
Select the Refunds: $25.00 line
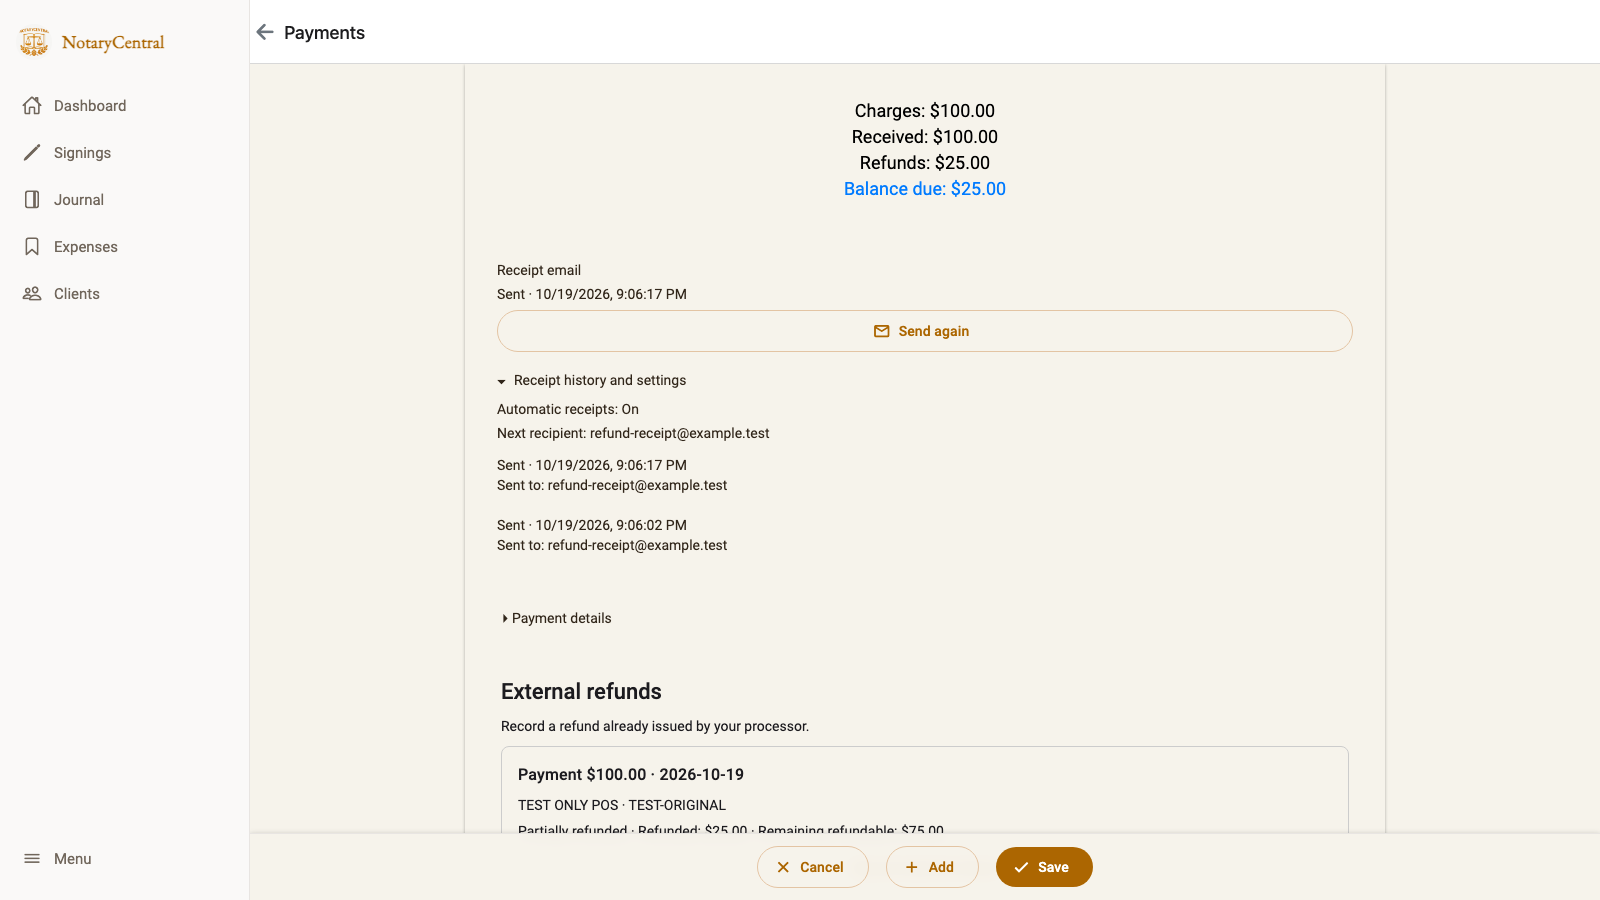click(925, 163)
